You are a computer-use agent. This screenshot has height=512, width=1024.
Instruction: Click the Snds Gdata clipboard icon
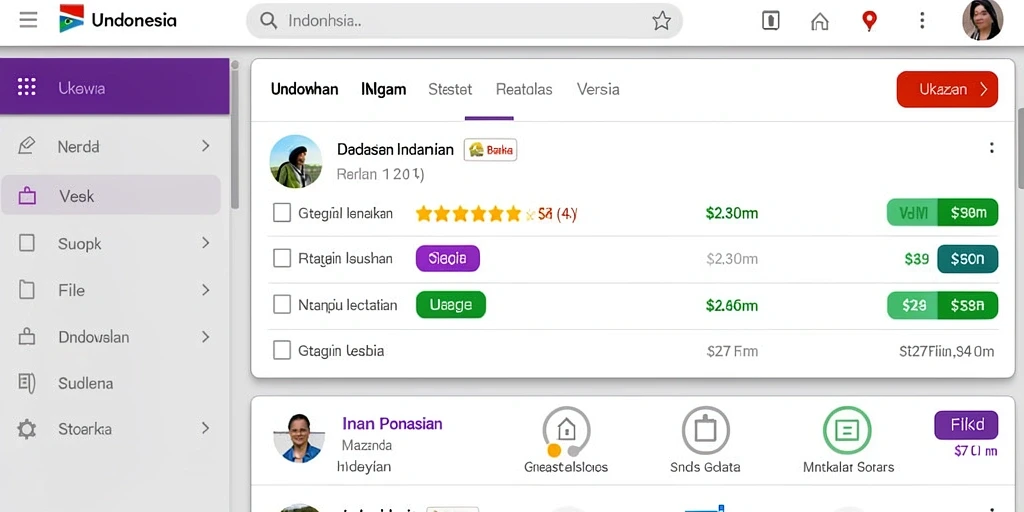click(705, 430)
